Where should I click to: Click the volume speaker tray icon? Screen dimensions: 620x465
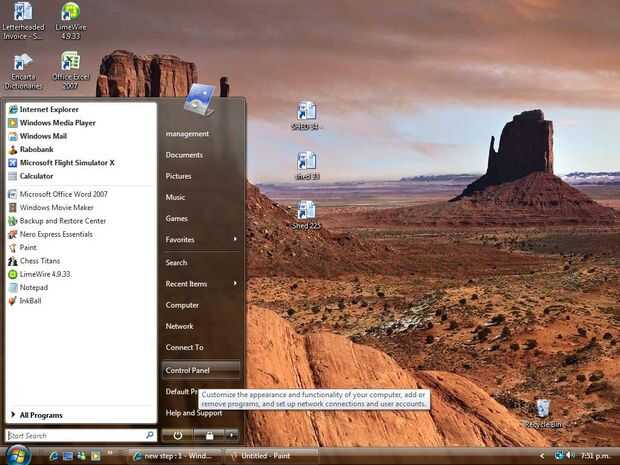[x=570, y=456]
